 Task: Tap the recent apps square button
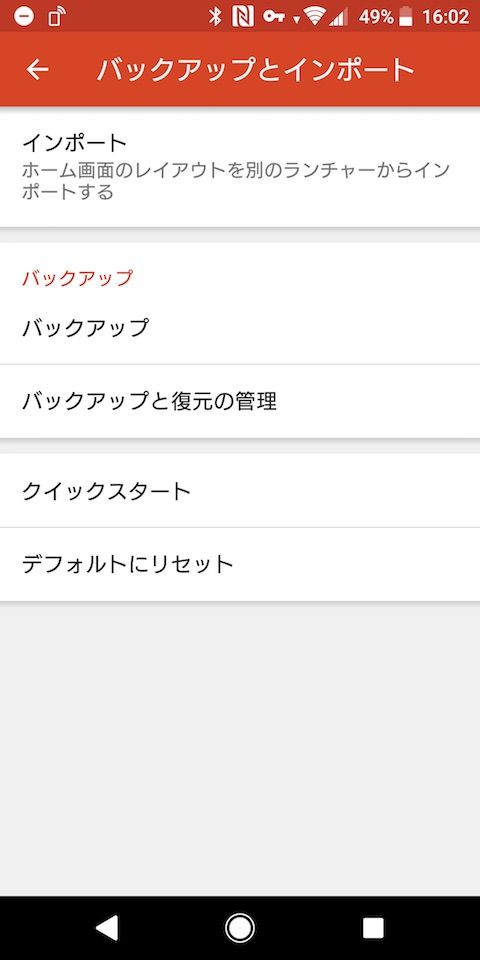(x=373, y=928)
